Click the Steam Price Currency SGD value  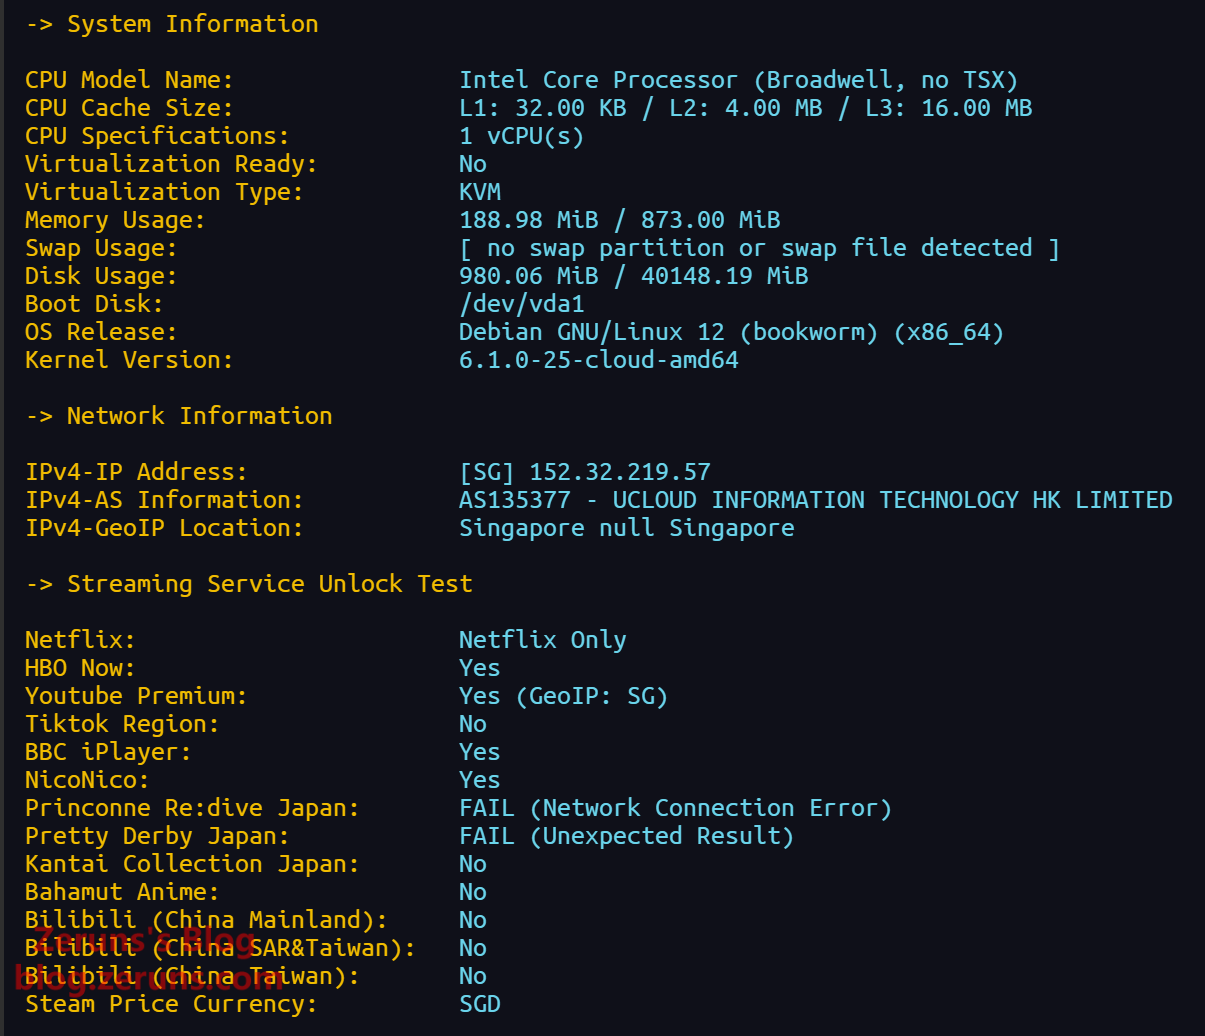[x=480, y=1004]
